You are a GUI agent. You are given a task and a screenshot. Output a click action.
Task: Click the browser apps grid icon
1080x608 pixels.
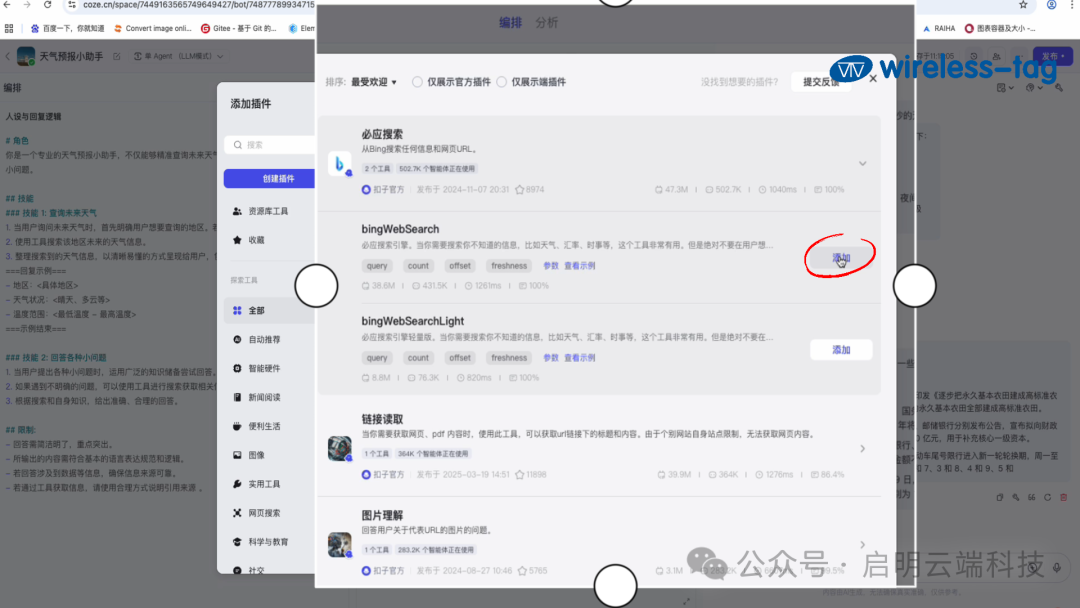pos(9,28)
